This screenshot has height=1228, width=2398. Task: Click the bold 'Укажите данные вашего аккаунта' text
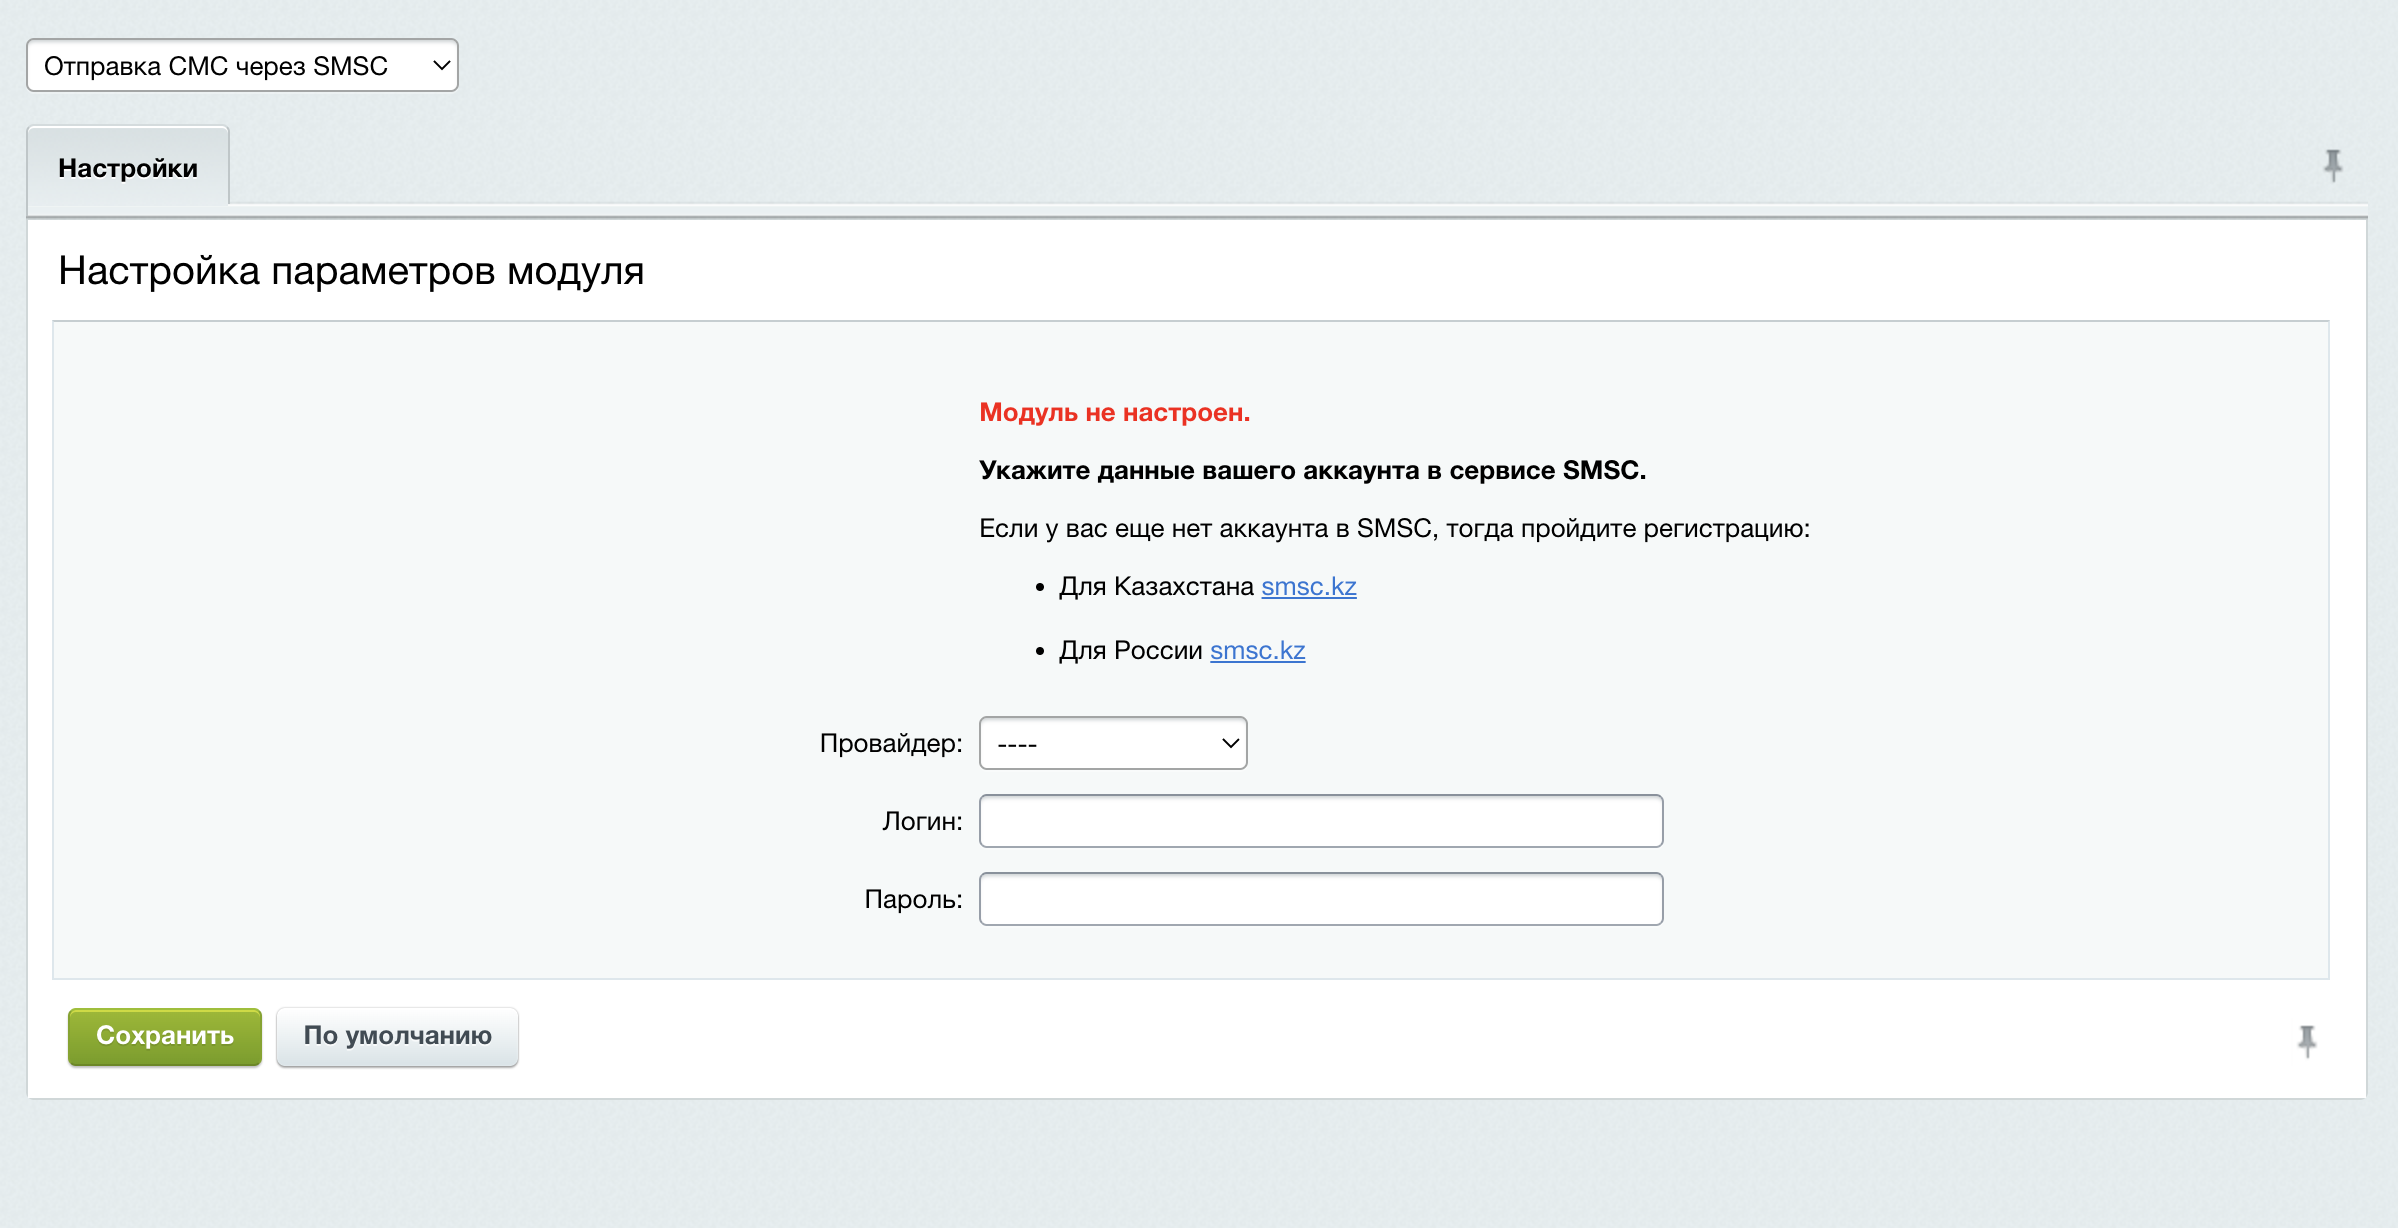pos(1311,470)
